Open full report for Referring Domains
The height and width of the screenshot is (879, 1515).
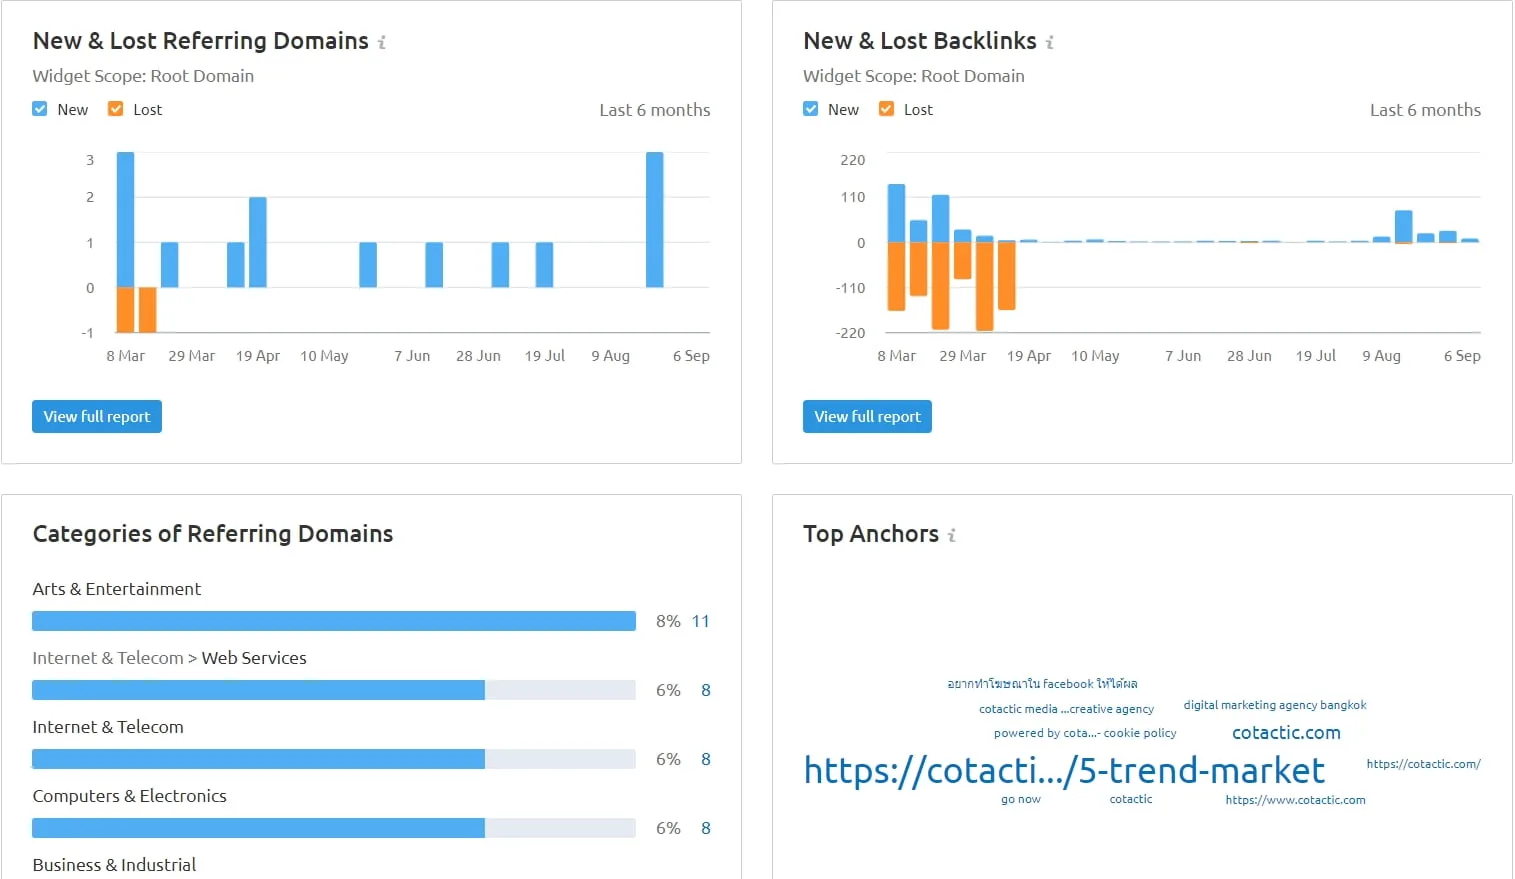[97, 417]
